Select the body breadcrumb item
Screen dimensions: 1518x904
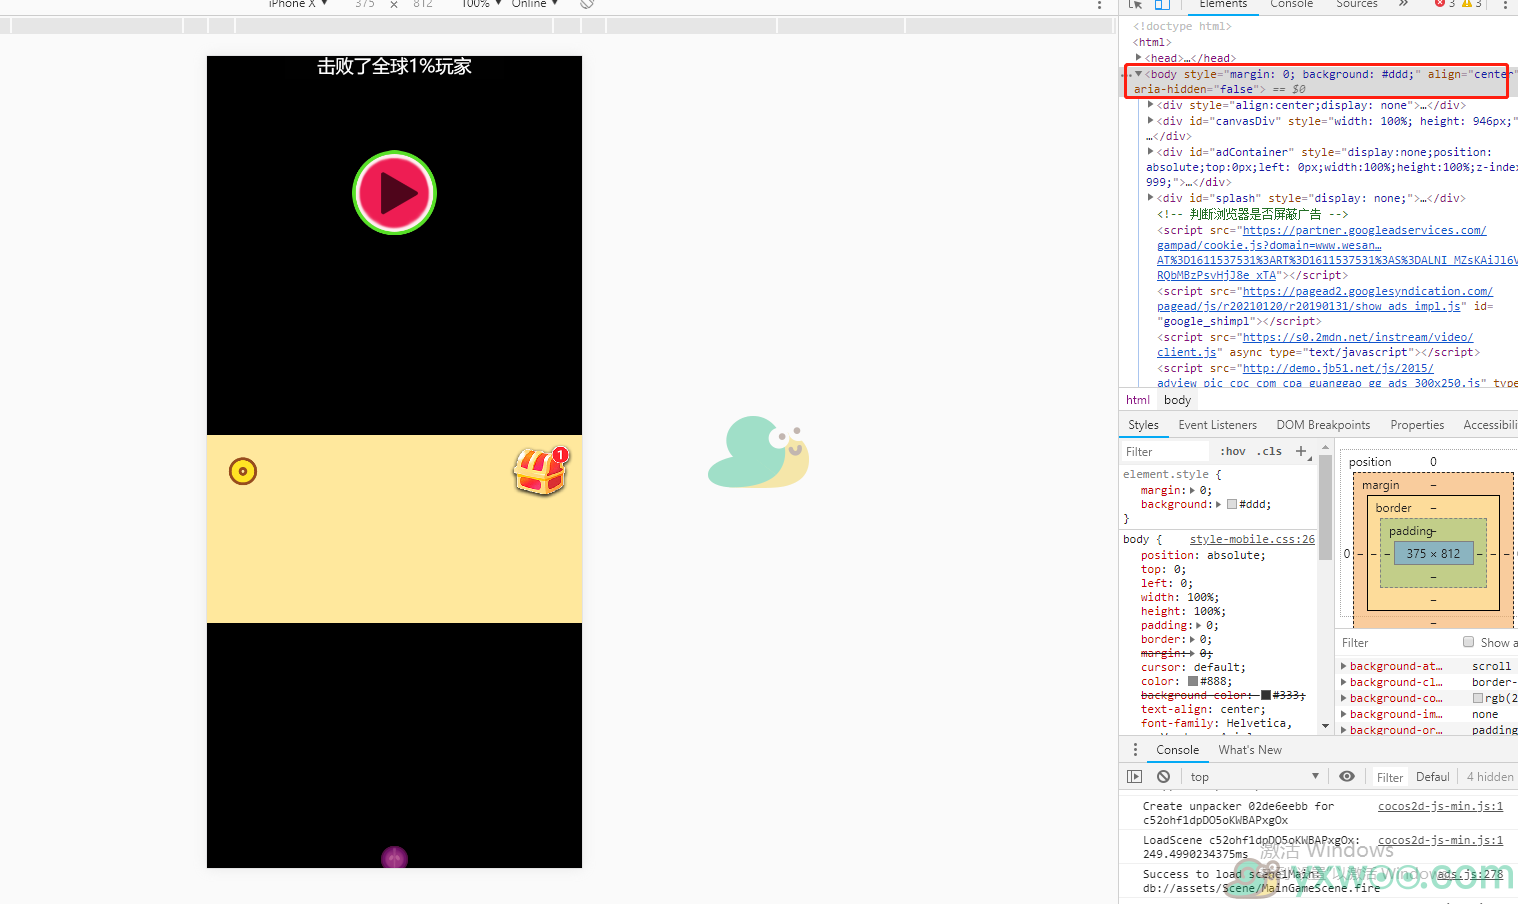[x=1177, y=400]
